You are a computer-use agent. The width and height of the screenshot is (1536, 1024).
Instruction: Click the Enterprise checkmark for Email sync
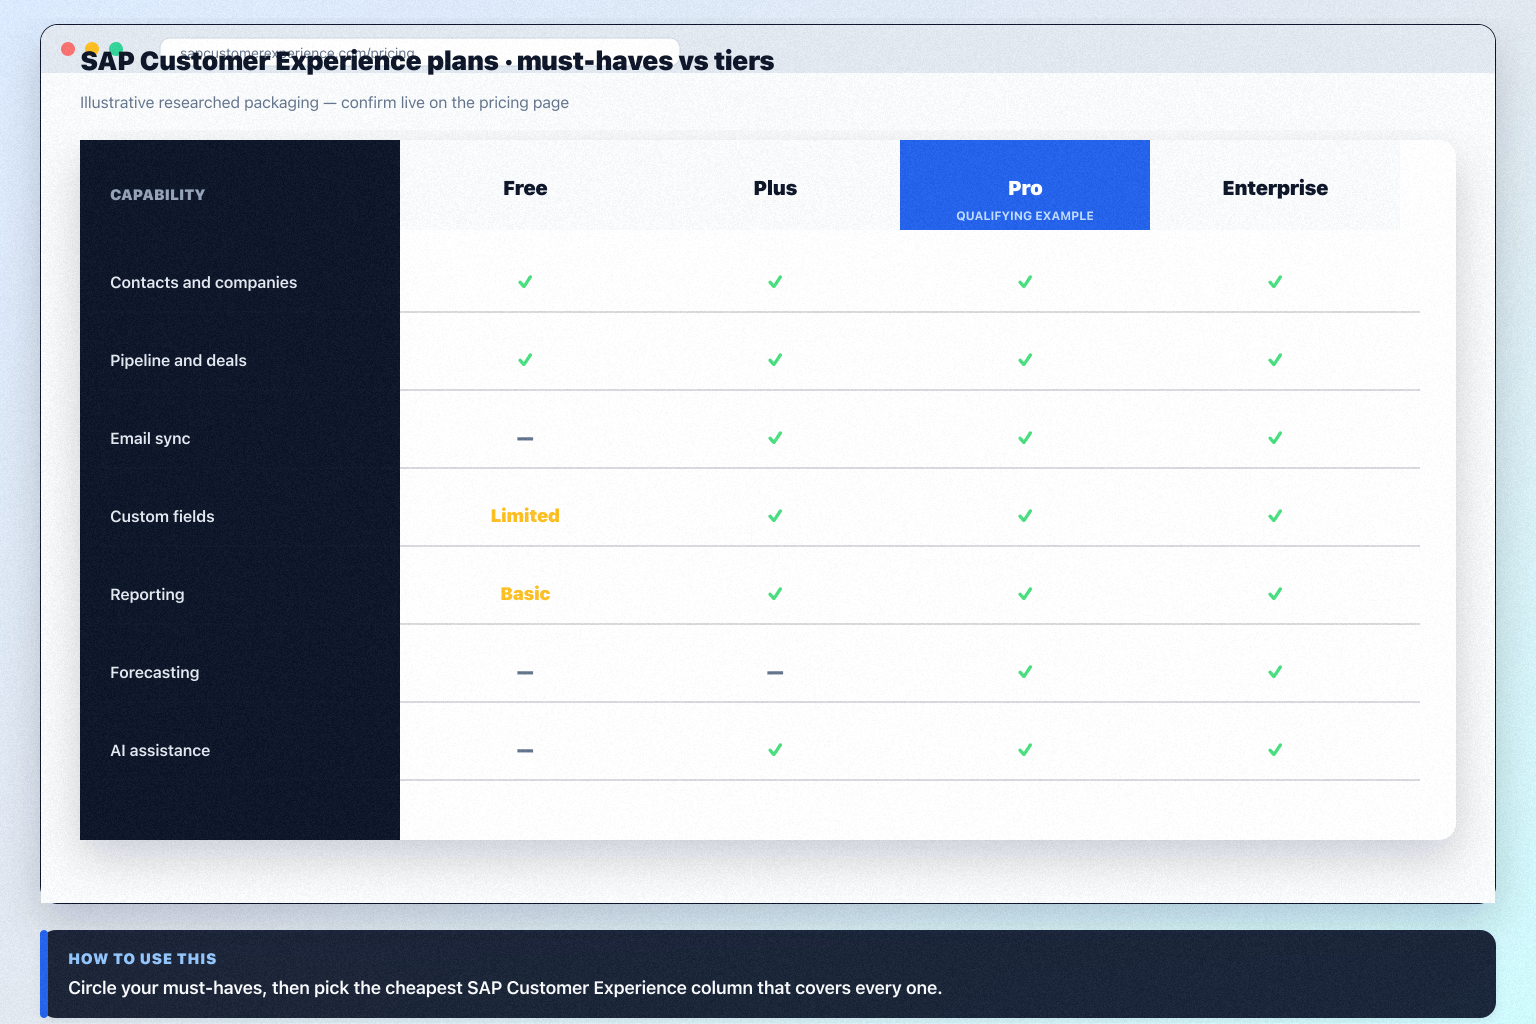1275,438
